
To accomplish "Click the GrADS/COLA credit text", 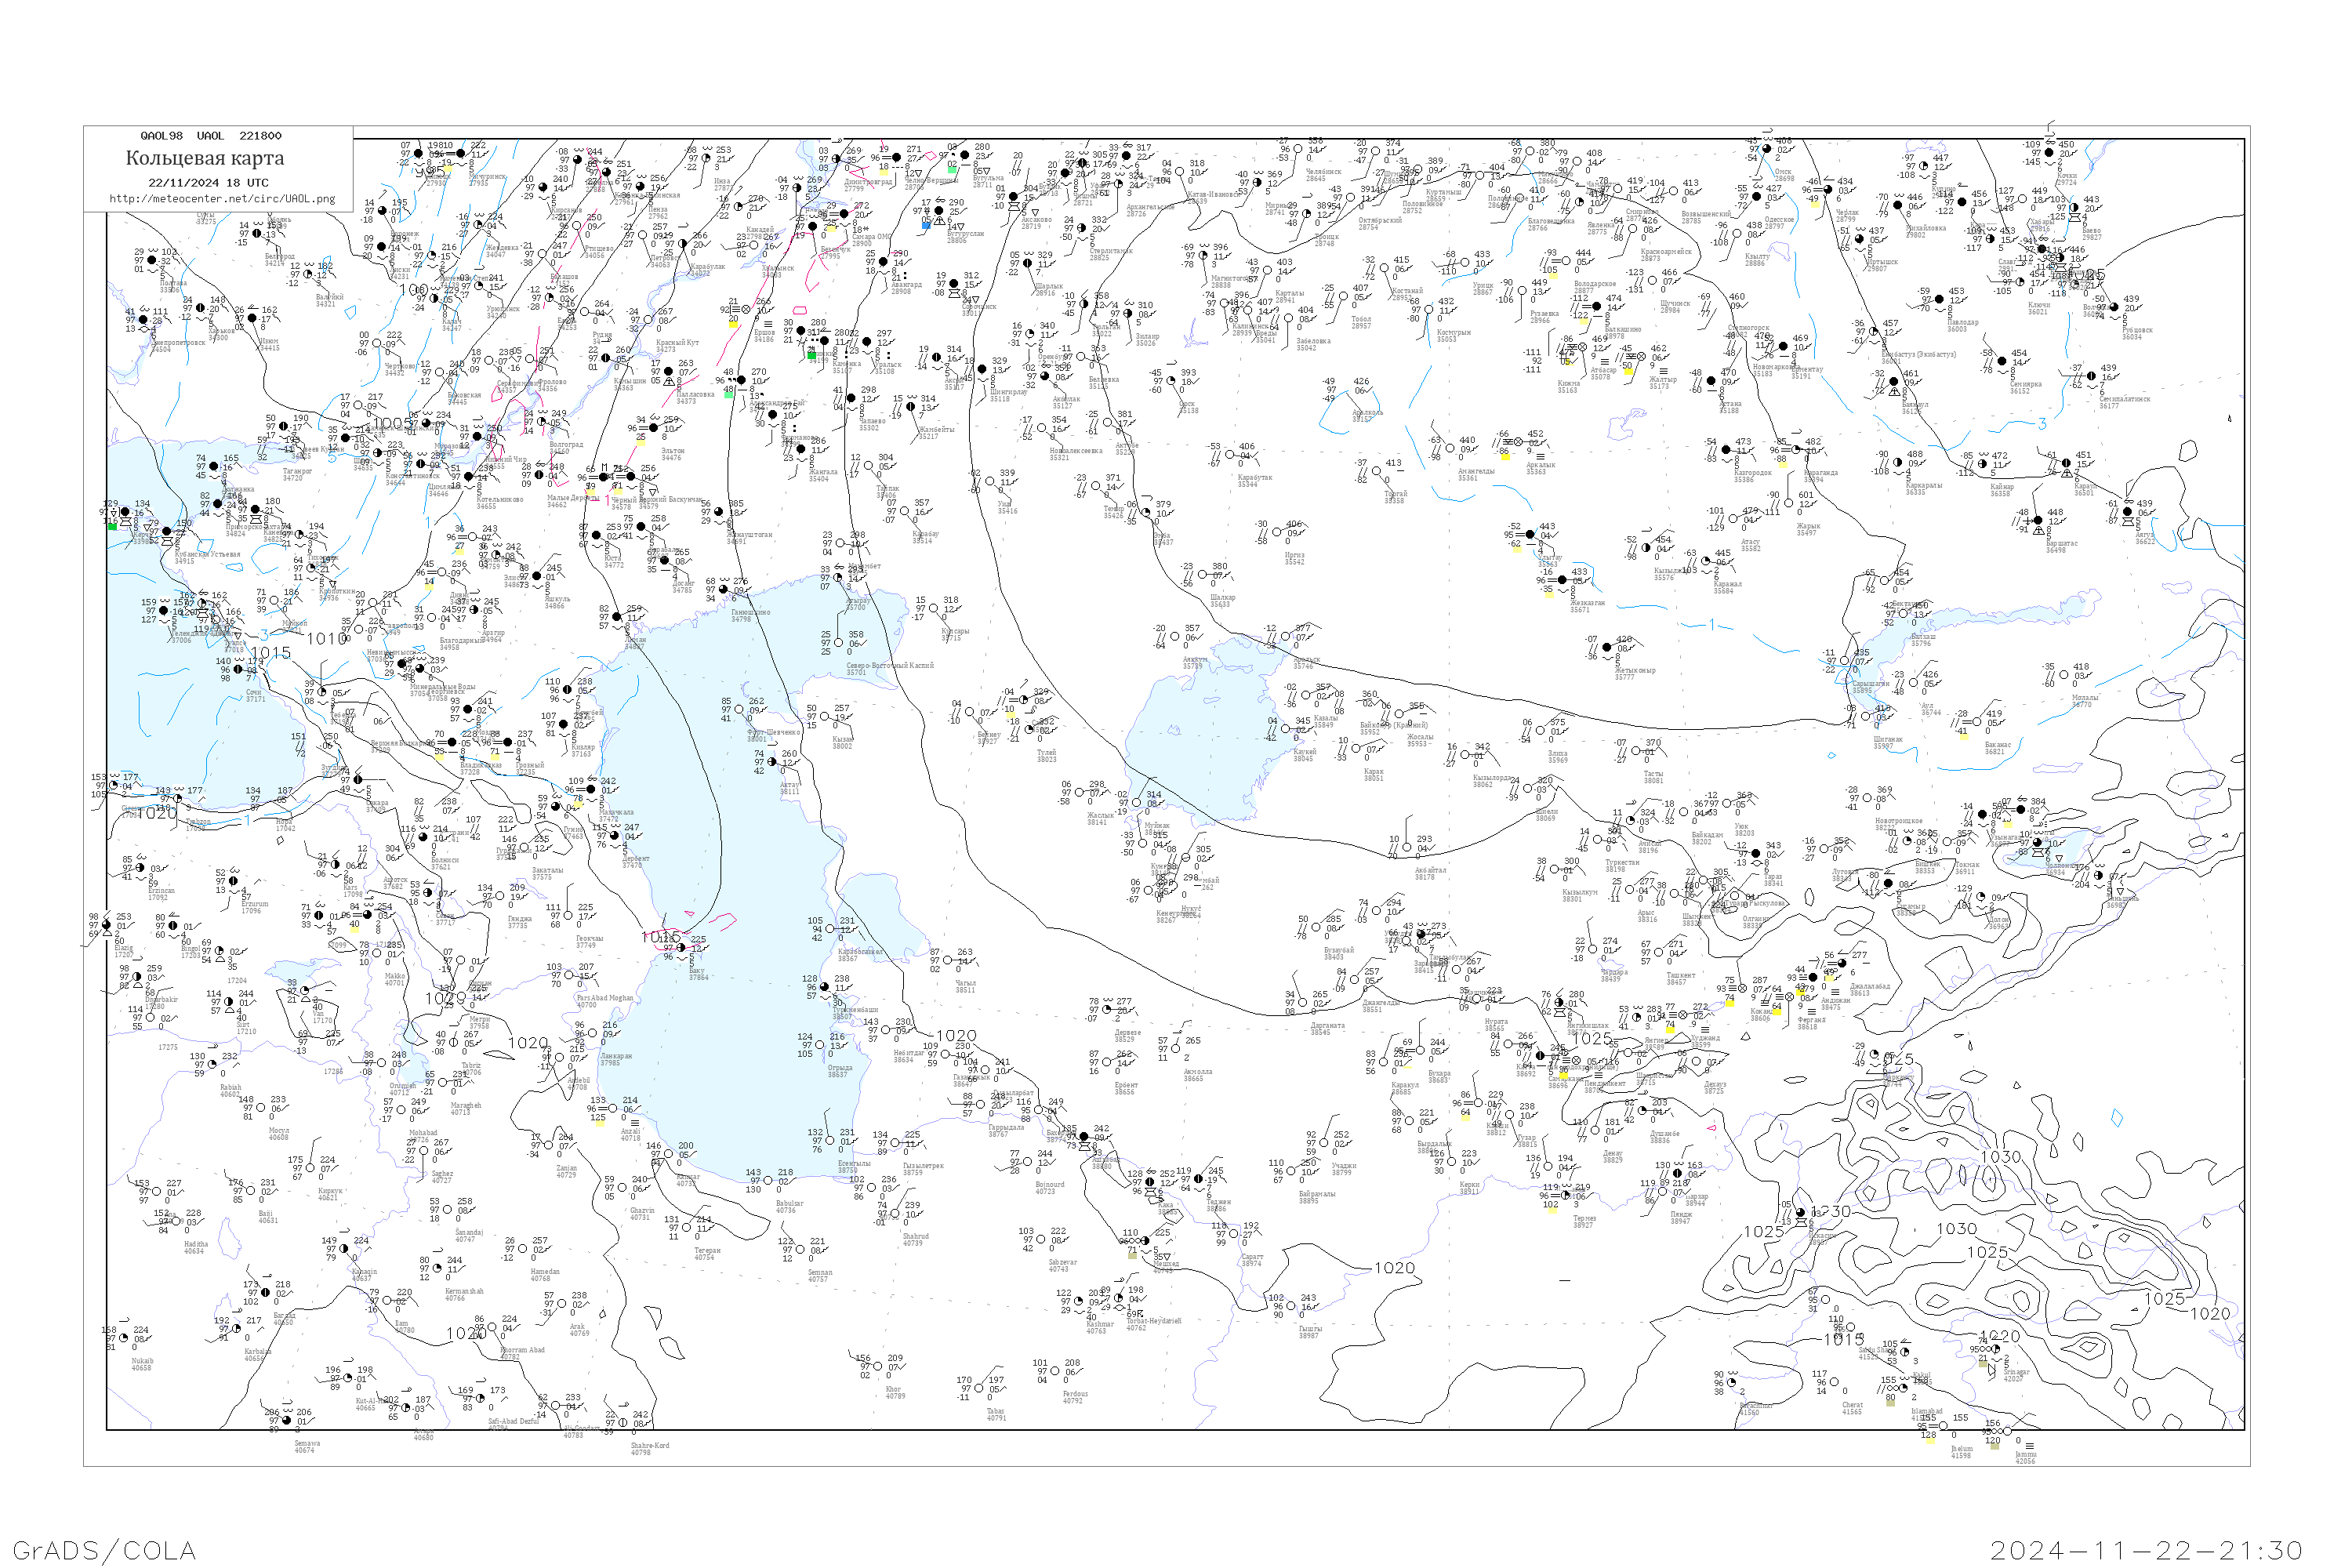I will click(x=104, y=1550).
